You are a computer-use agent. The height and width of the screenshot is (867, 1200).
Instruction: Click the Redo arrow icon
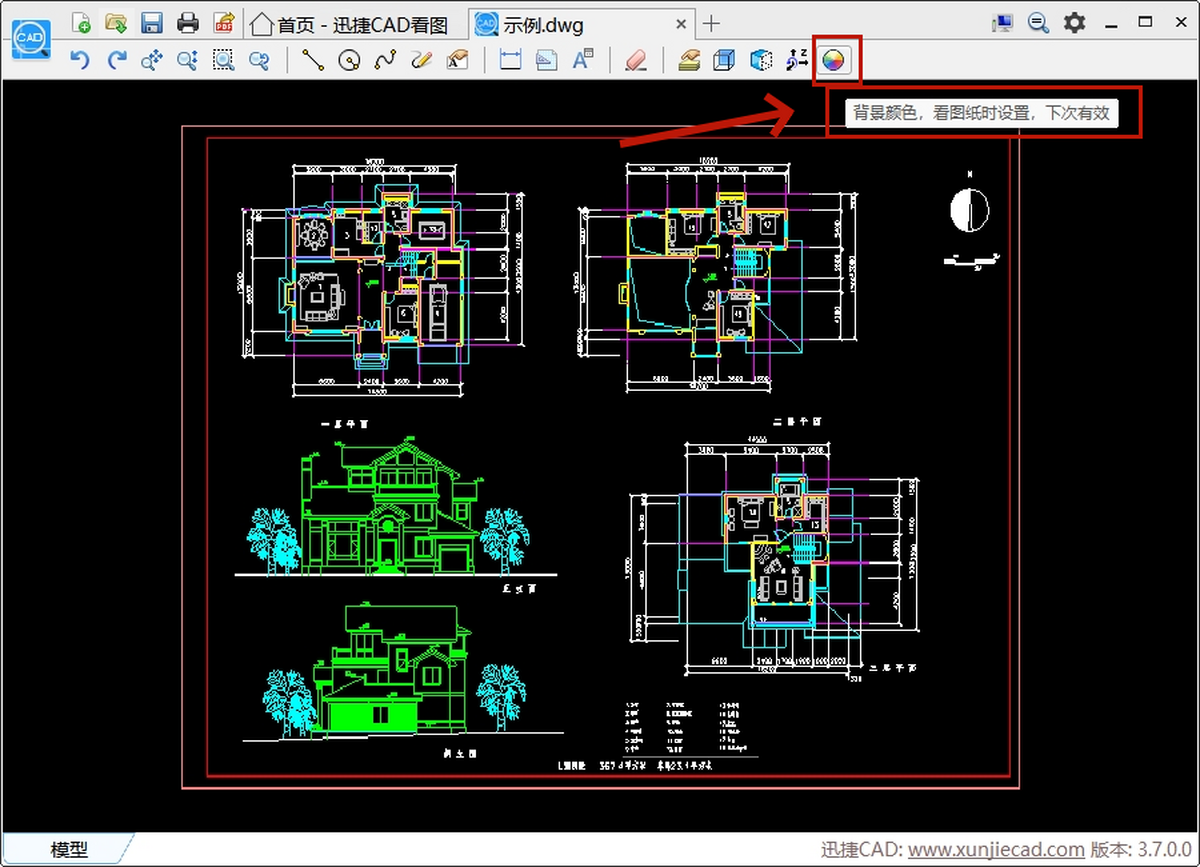tap(117, 61)
